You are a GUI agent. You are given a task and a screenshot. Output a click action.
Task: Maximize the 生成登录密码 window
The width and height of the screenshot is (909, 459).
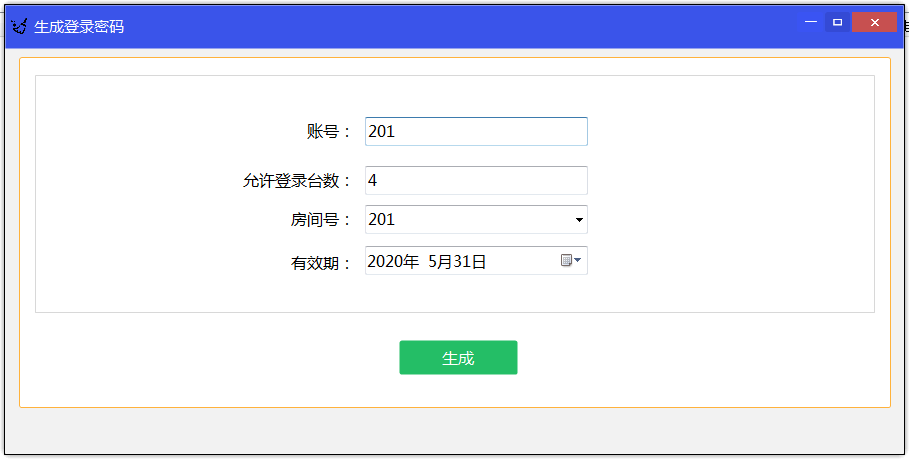coord(837,22)
